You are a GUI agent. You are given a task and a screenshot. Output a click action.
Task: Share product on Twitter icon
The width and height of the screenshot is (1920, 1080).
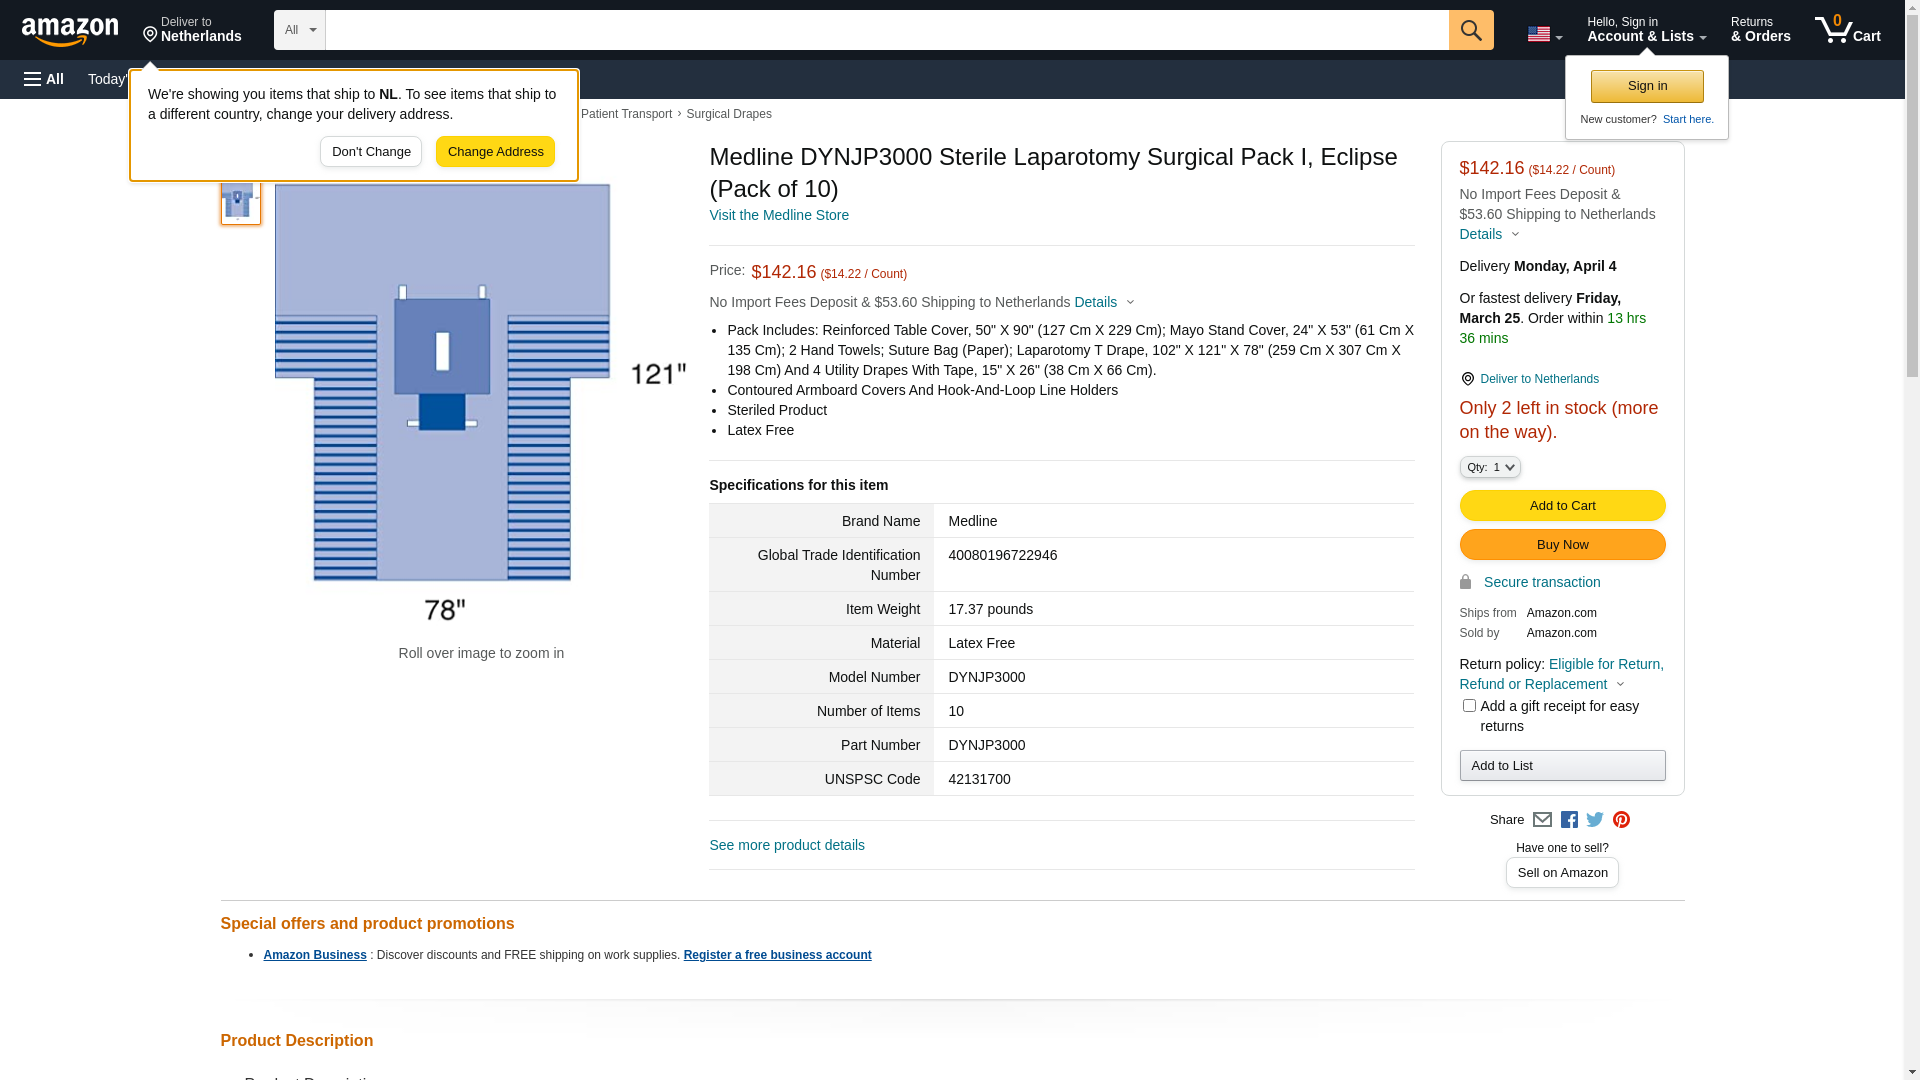click(x=1595, y=820)
